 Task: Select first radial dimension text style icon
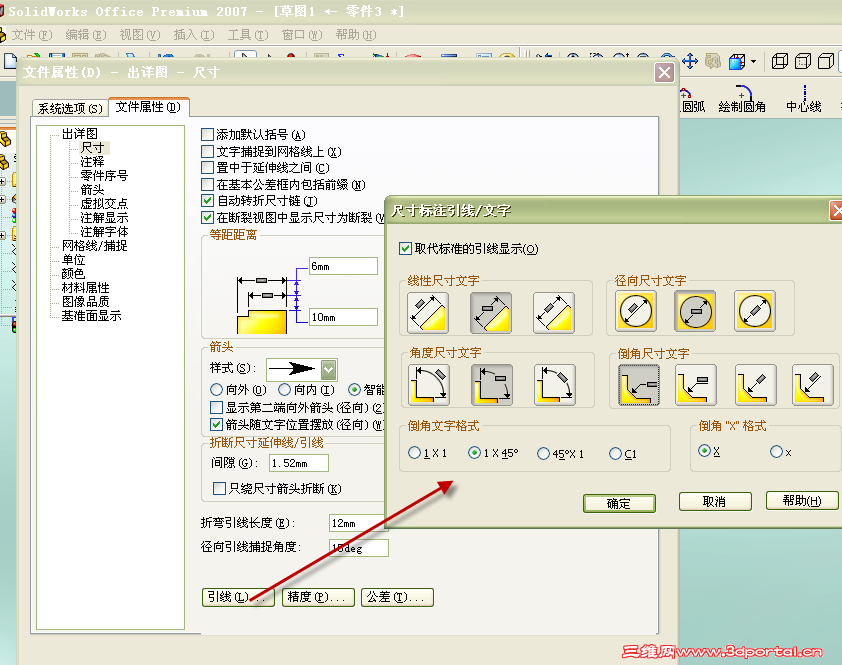coord(636,312)
